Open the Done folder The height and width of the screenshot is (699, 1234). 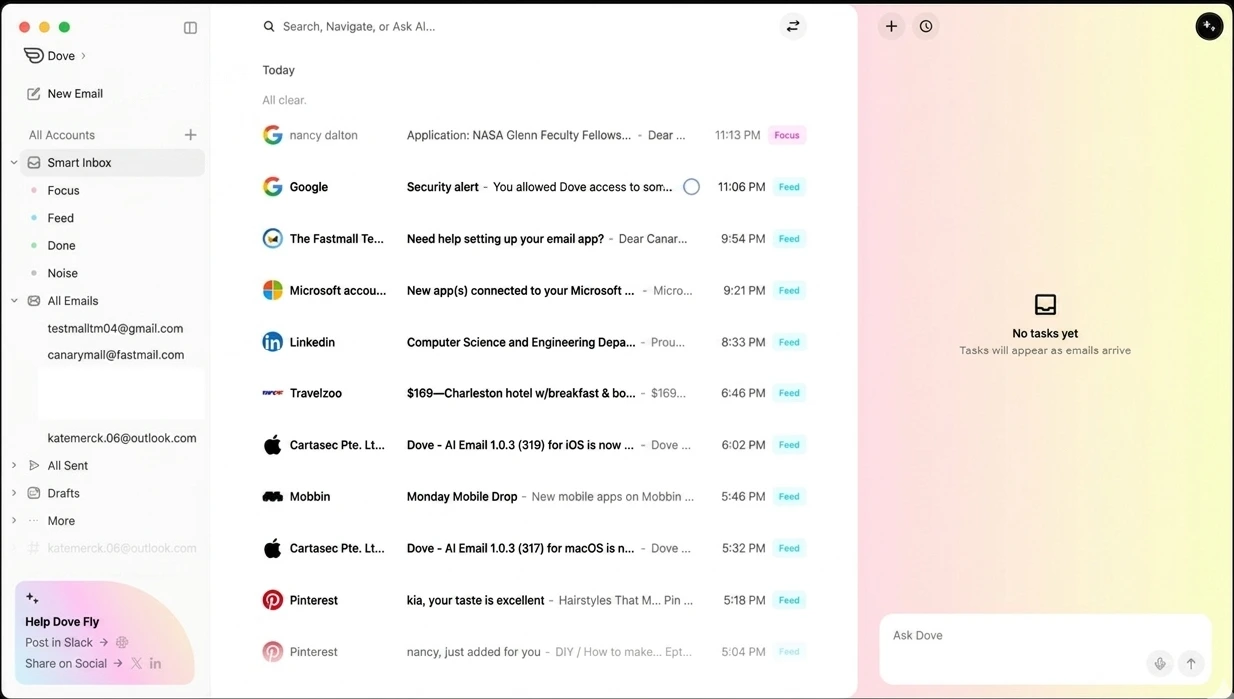point(61,245)
